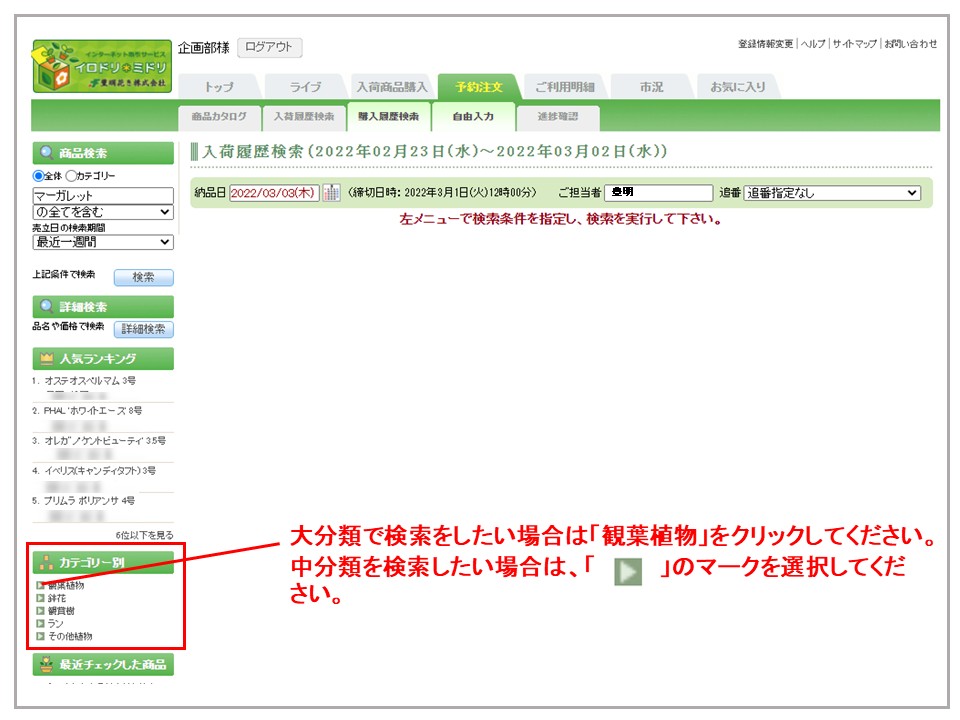The height and width of the screenshot is (720, 960).
Task: Open the calendar picker next to 納品日
Action: click(x=331, y=193)
